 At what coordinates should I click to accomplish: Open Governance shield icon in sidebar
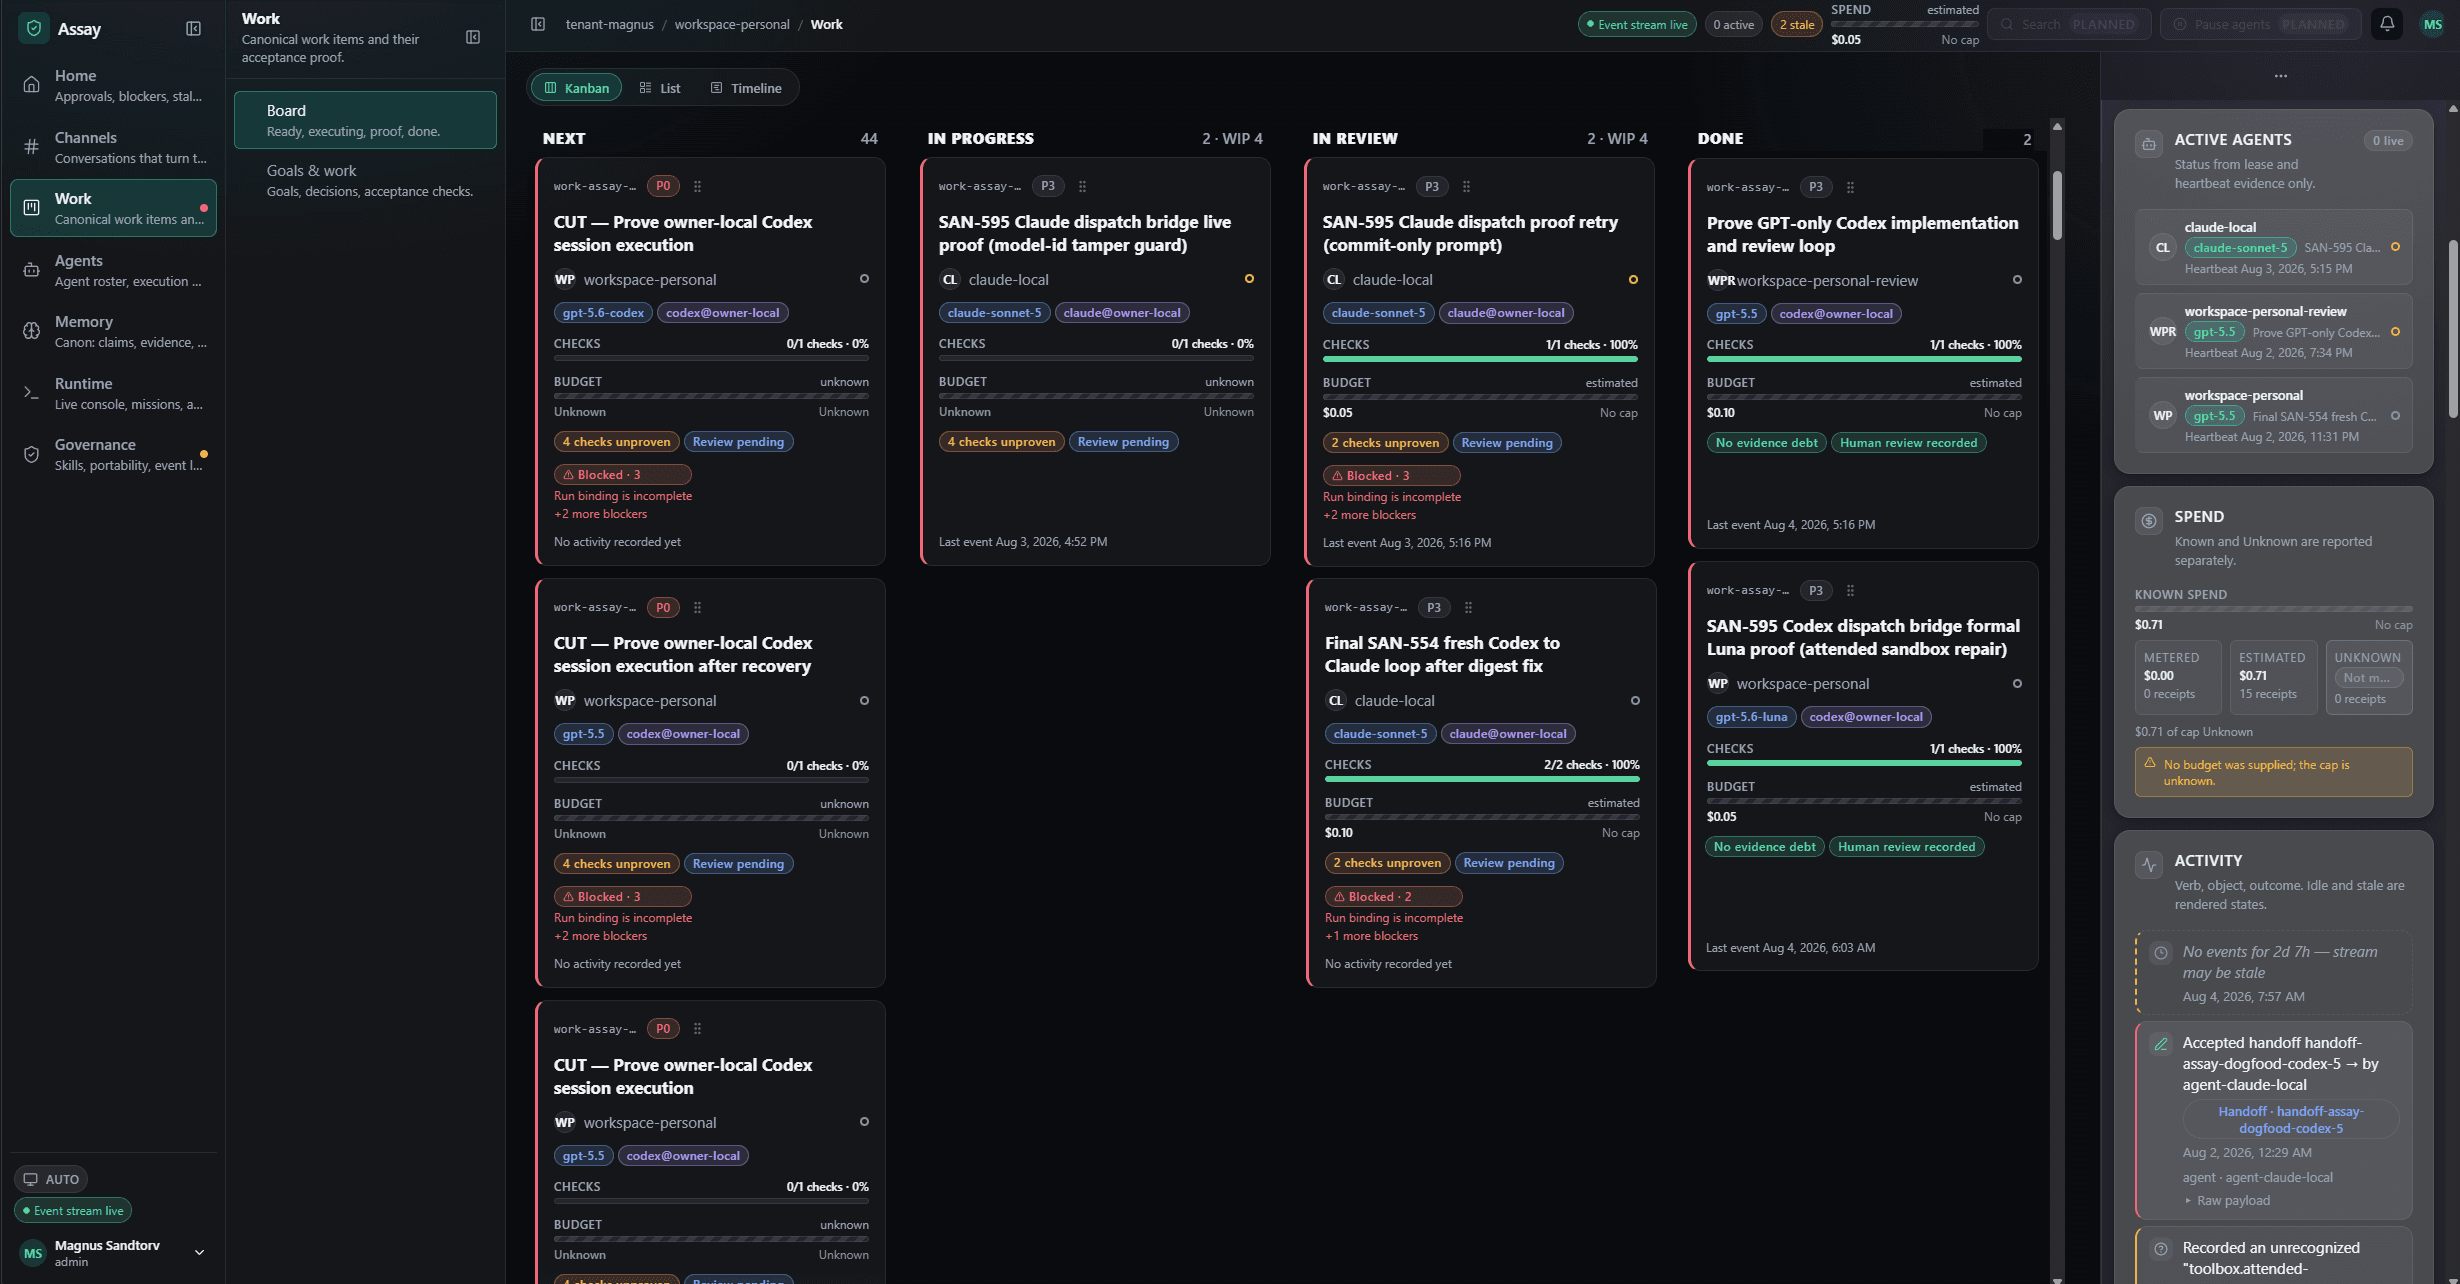click(32, 454)
